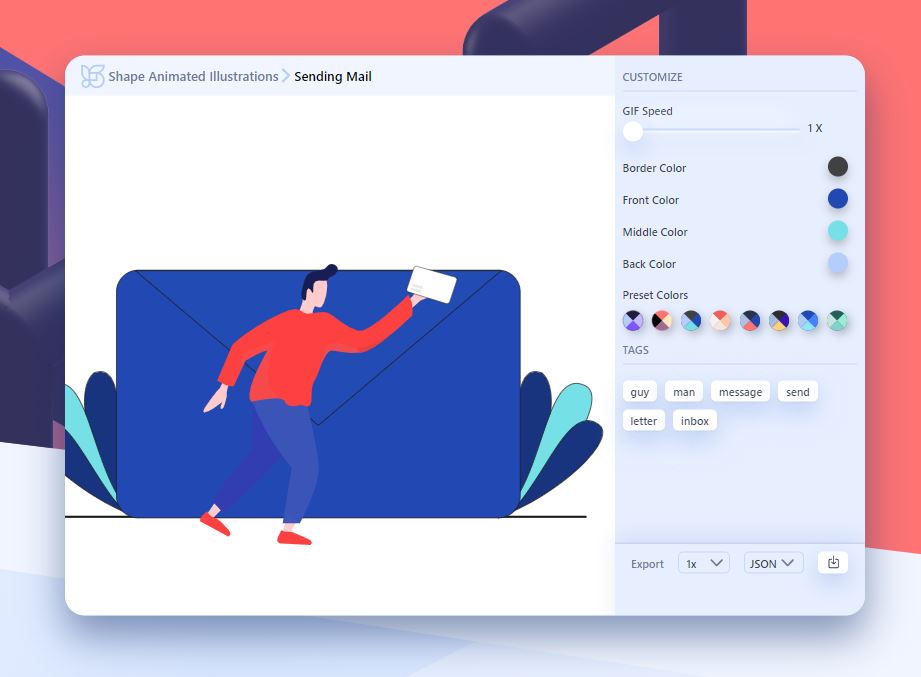Screen dimensions: 921x677
Task: Click the breadcrumb chevron before Sending Mail
Action: (285, 76)
